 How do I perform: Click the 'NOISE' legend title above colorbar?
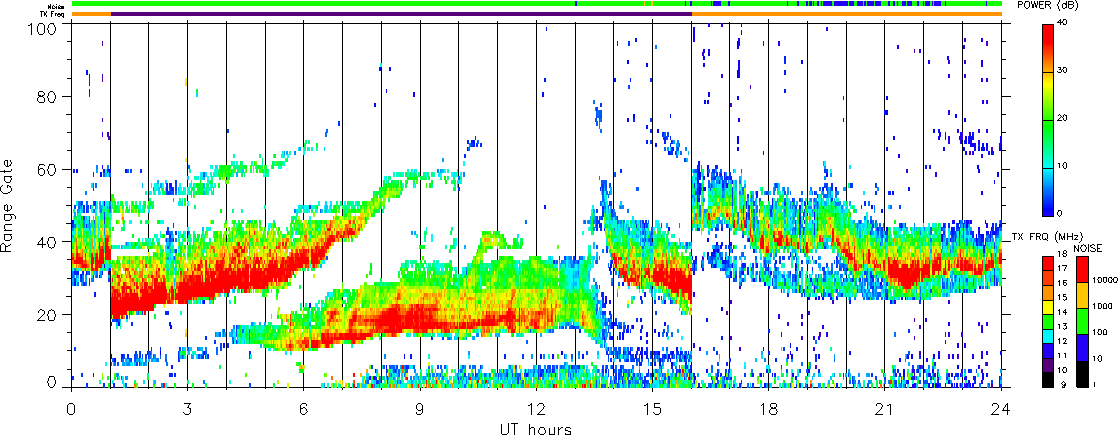(x=1087, y=248)
